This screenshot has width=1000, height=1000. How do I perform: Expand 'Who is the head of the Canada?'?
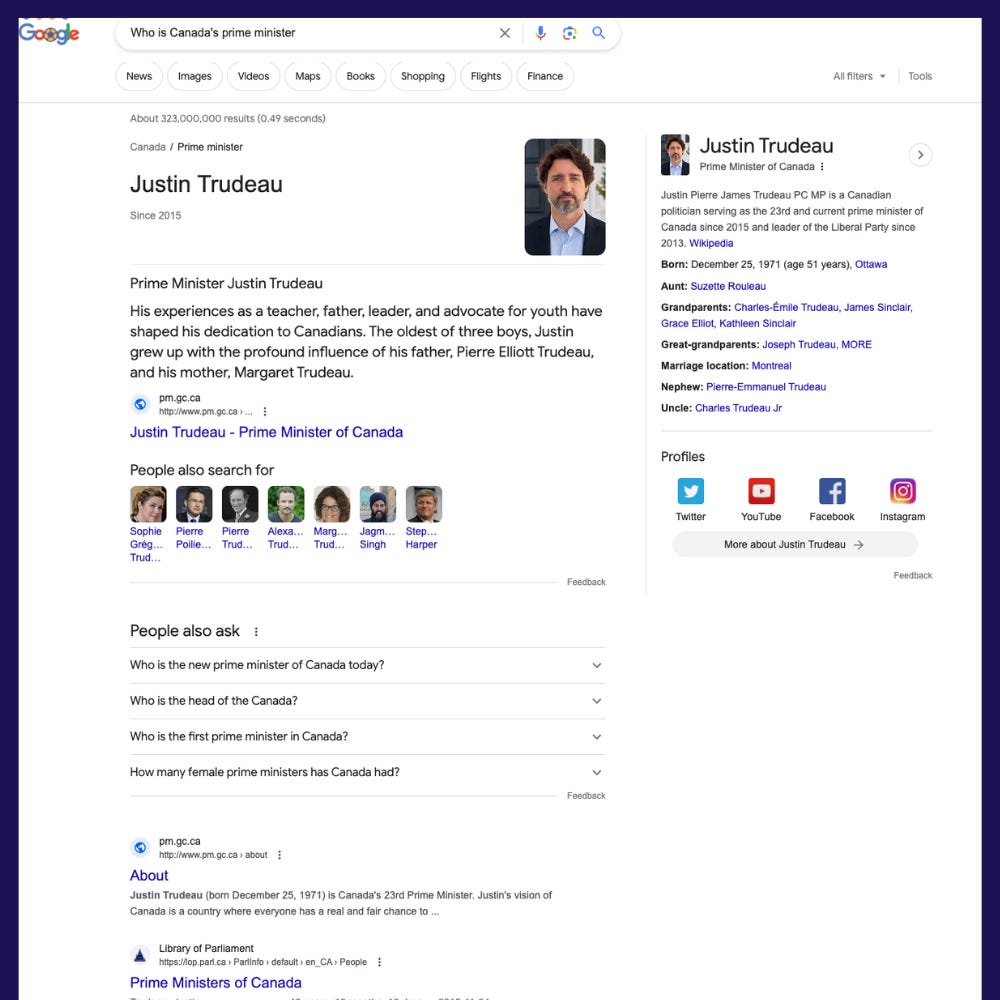click(367, 701)
